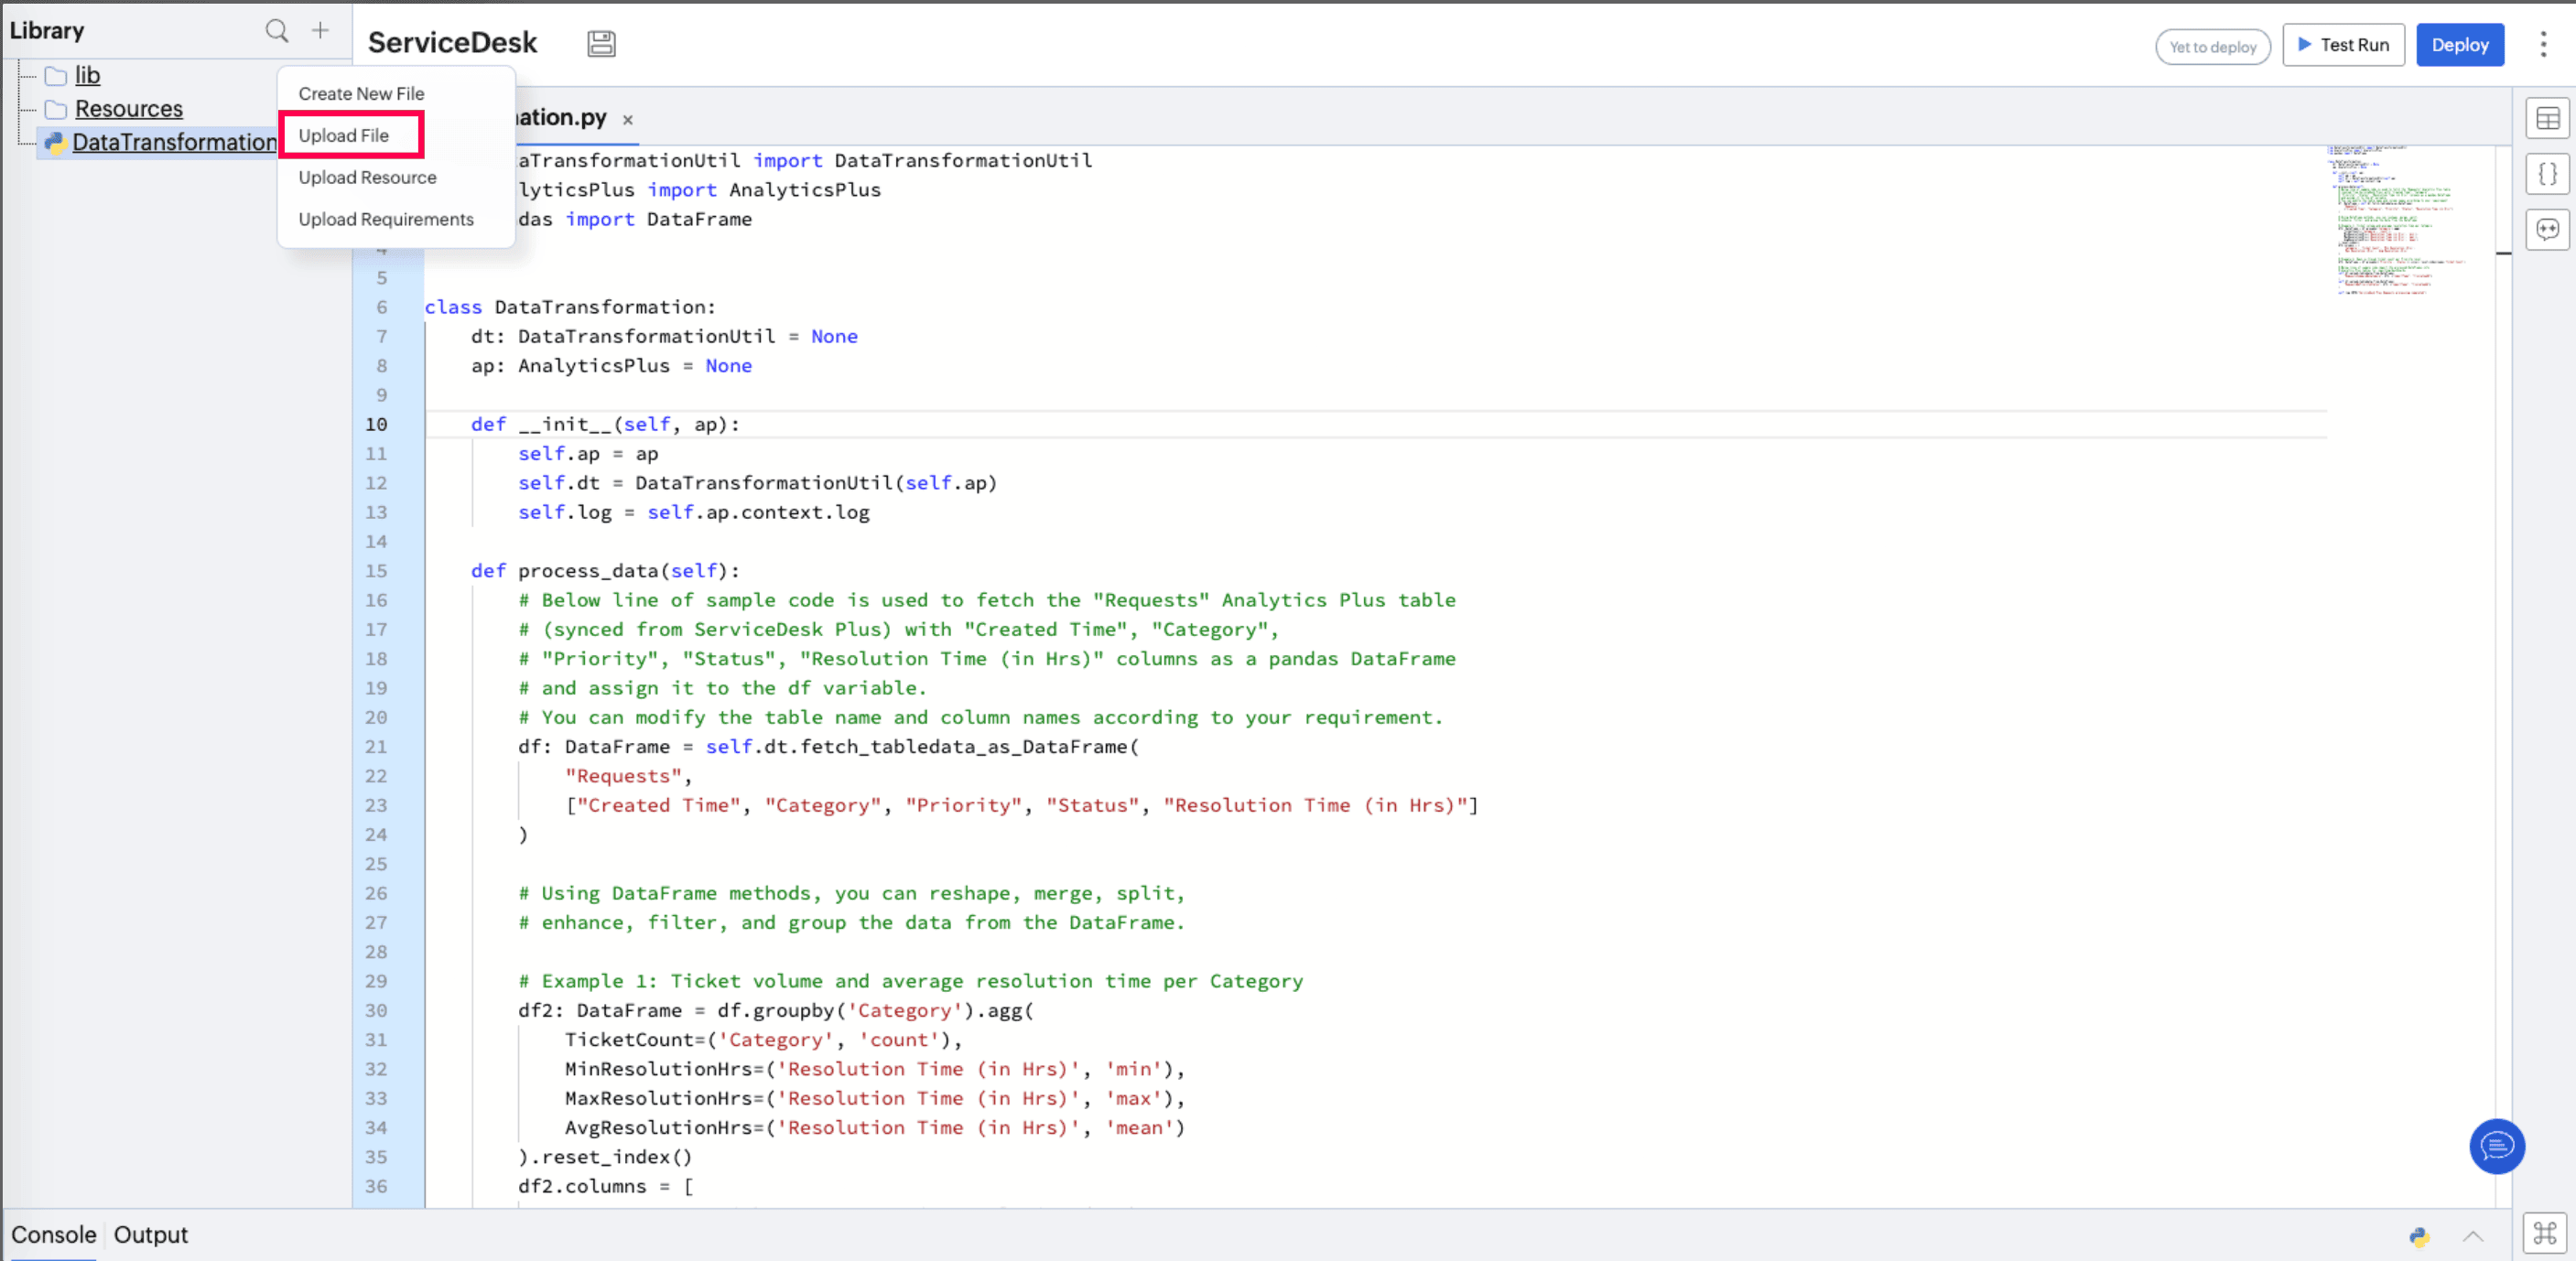Image resolution: width=2576 pixels, height=1261 pixels.
Task: Place cursor on 'def __init__(self, ap):' line
Action: [x=606, y=425]
